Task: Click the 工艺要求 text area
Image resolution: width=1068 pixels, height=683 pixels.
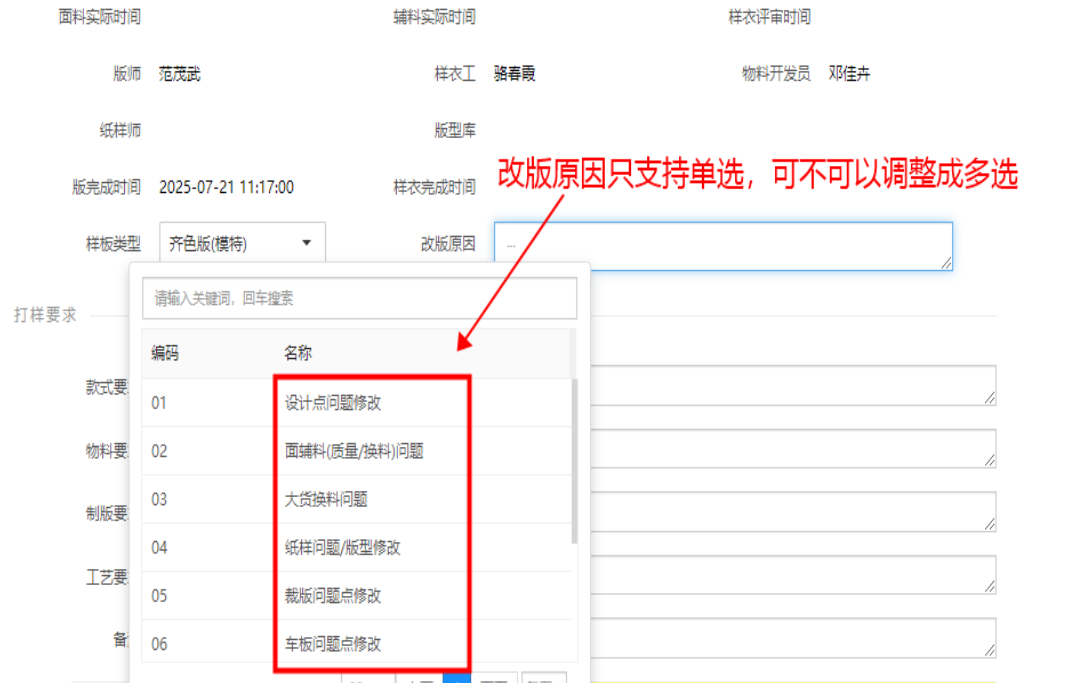Action: point(792,574)
